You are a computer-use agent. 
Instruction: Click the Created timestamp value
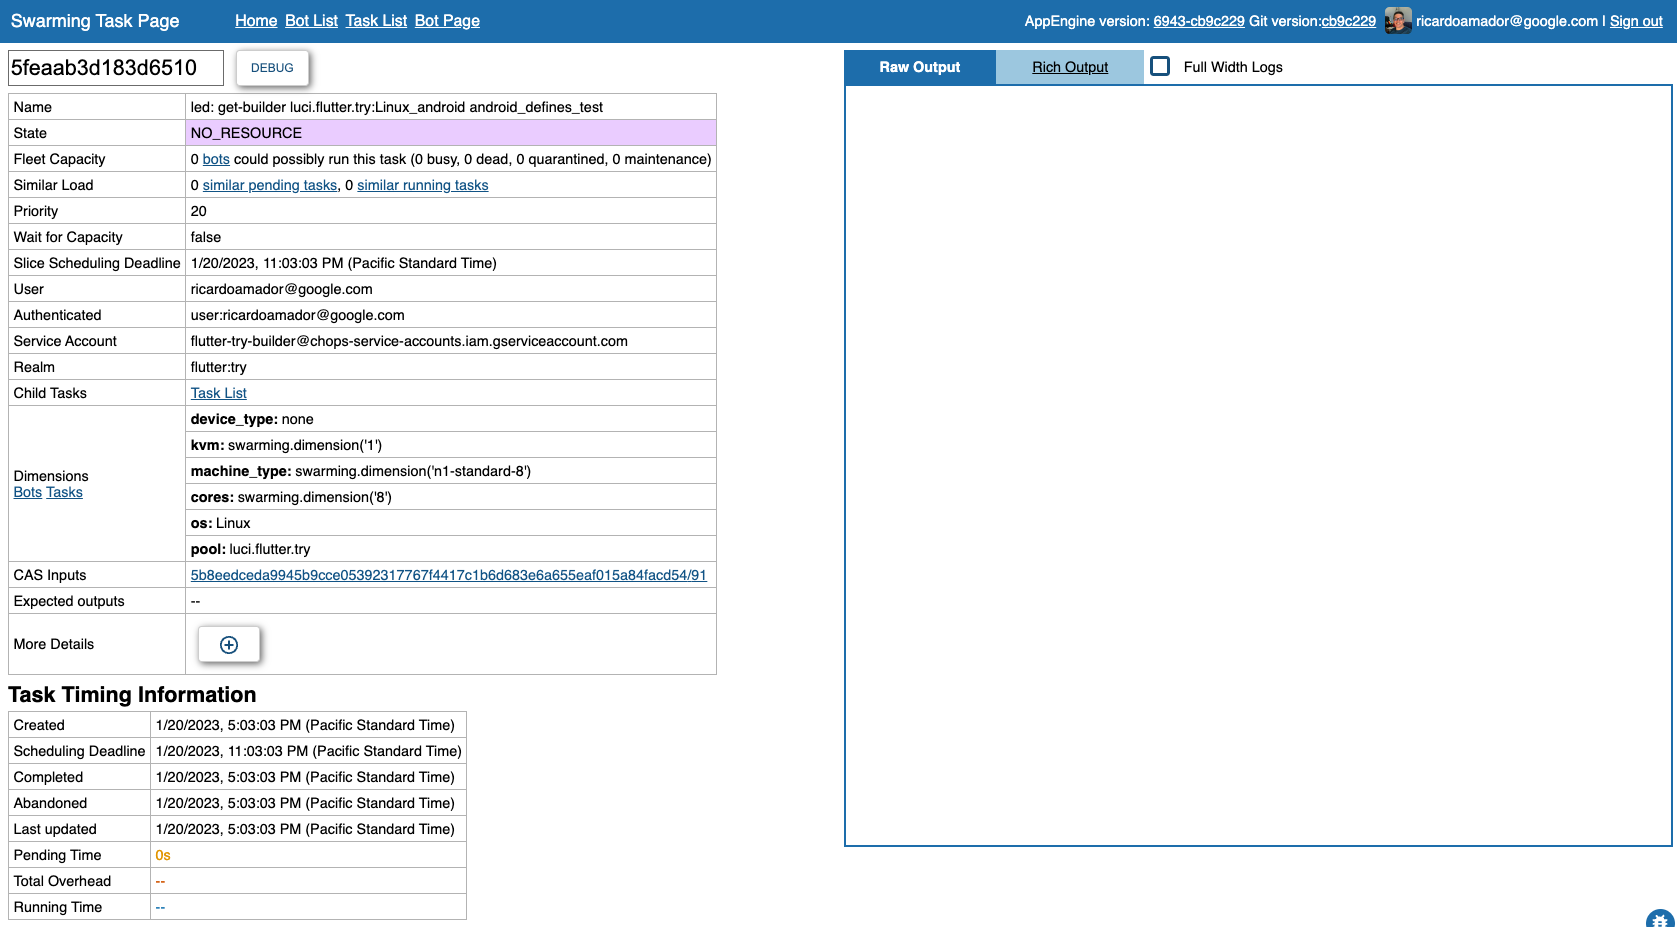click(x=305, y=725)
